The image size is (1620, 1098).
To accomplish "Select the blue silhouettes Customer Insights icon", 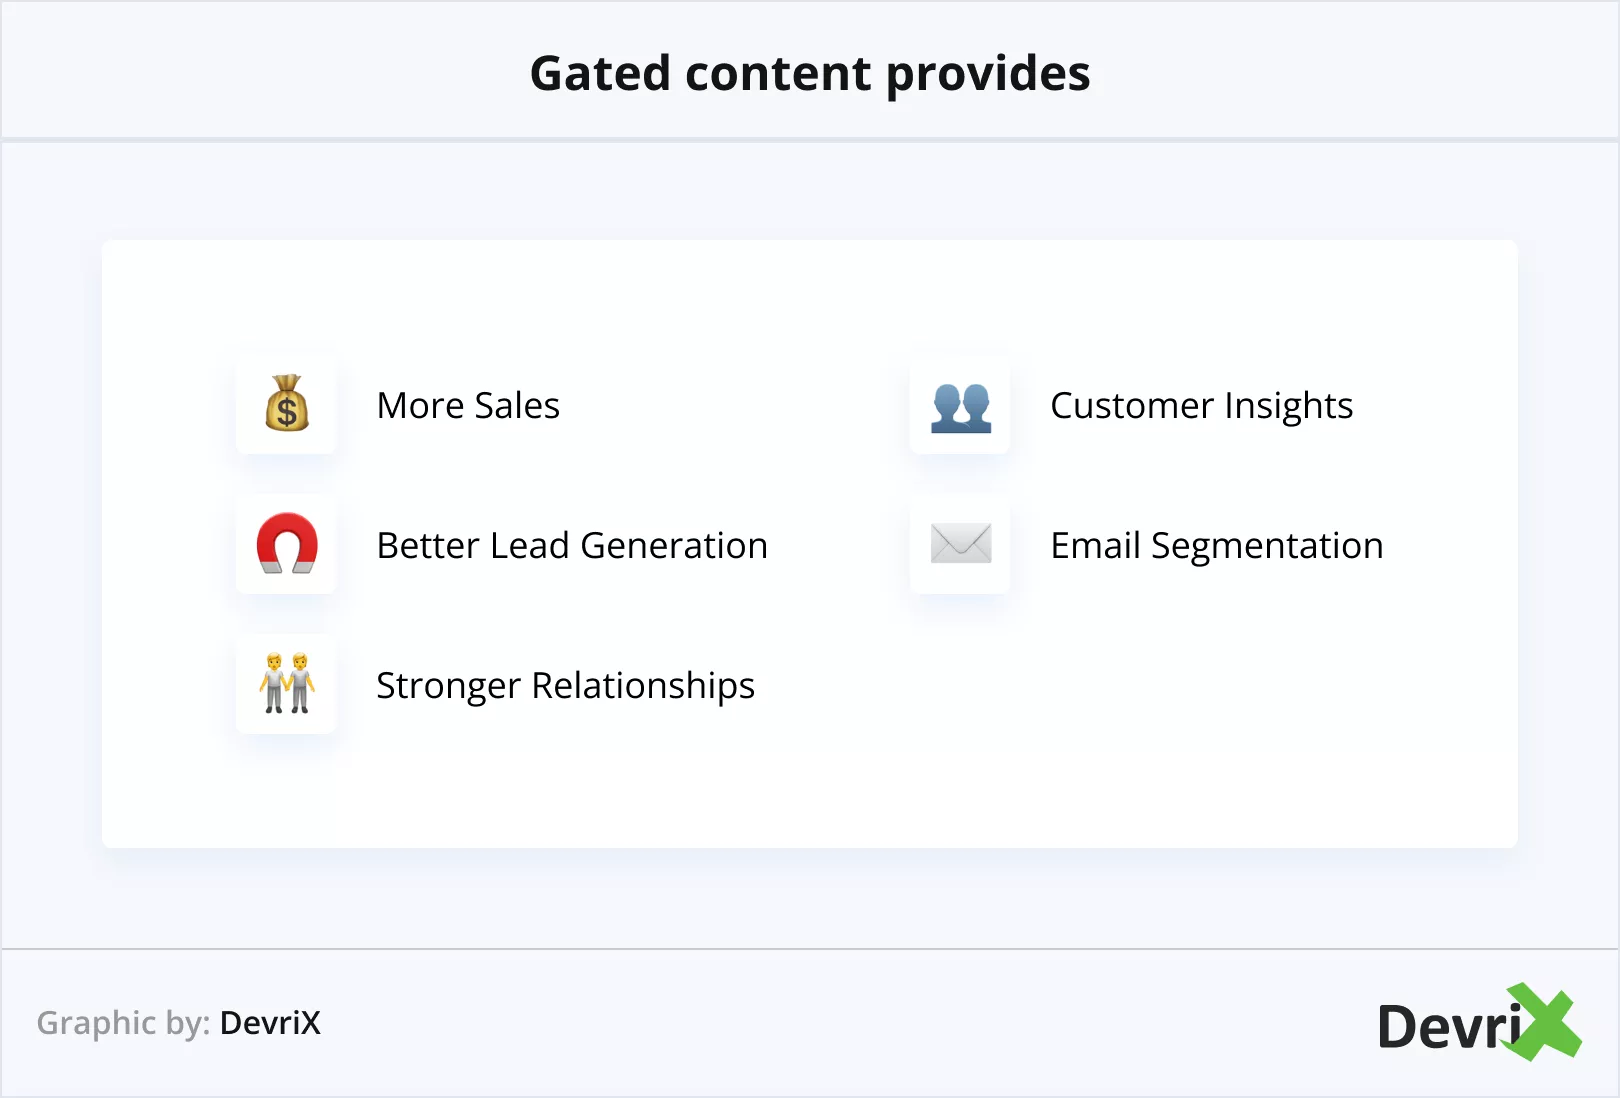I will tap(960, 407).
